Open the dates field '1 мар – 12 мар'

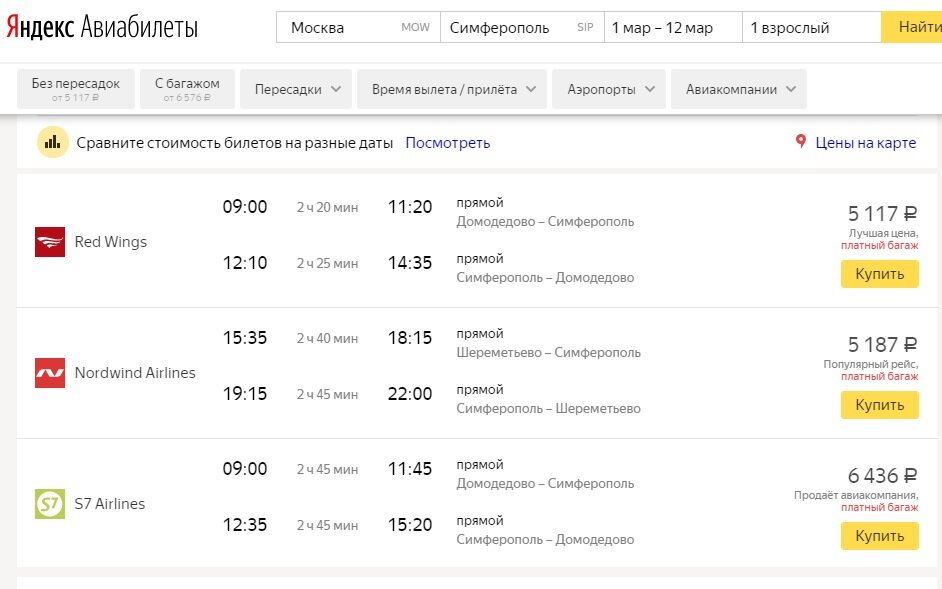coord(673,27)
